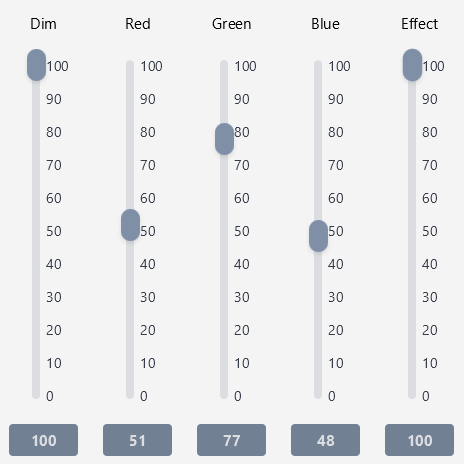Click the Red slider handle

pyautogui.click(x=130, y=225)
